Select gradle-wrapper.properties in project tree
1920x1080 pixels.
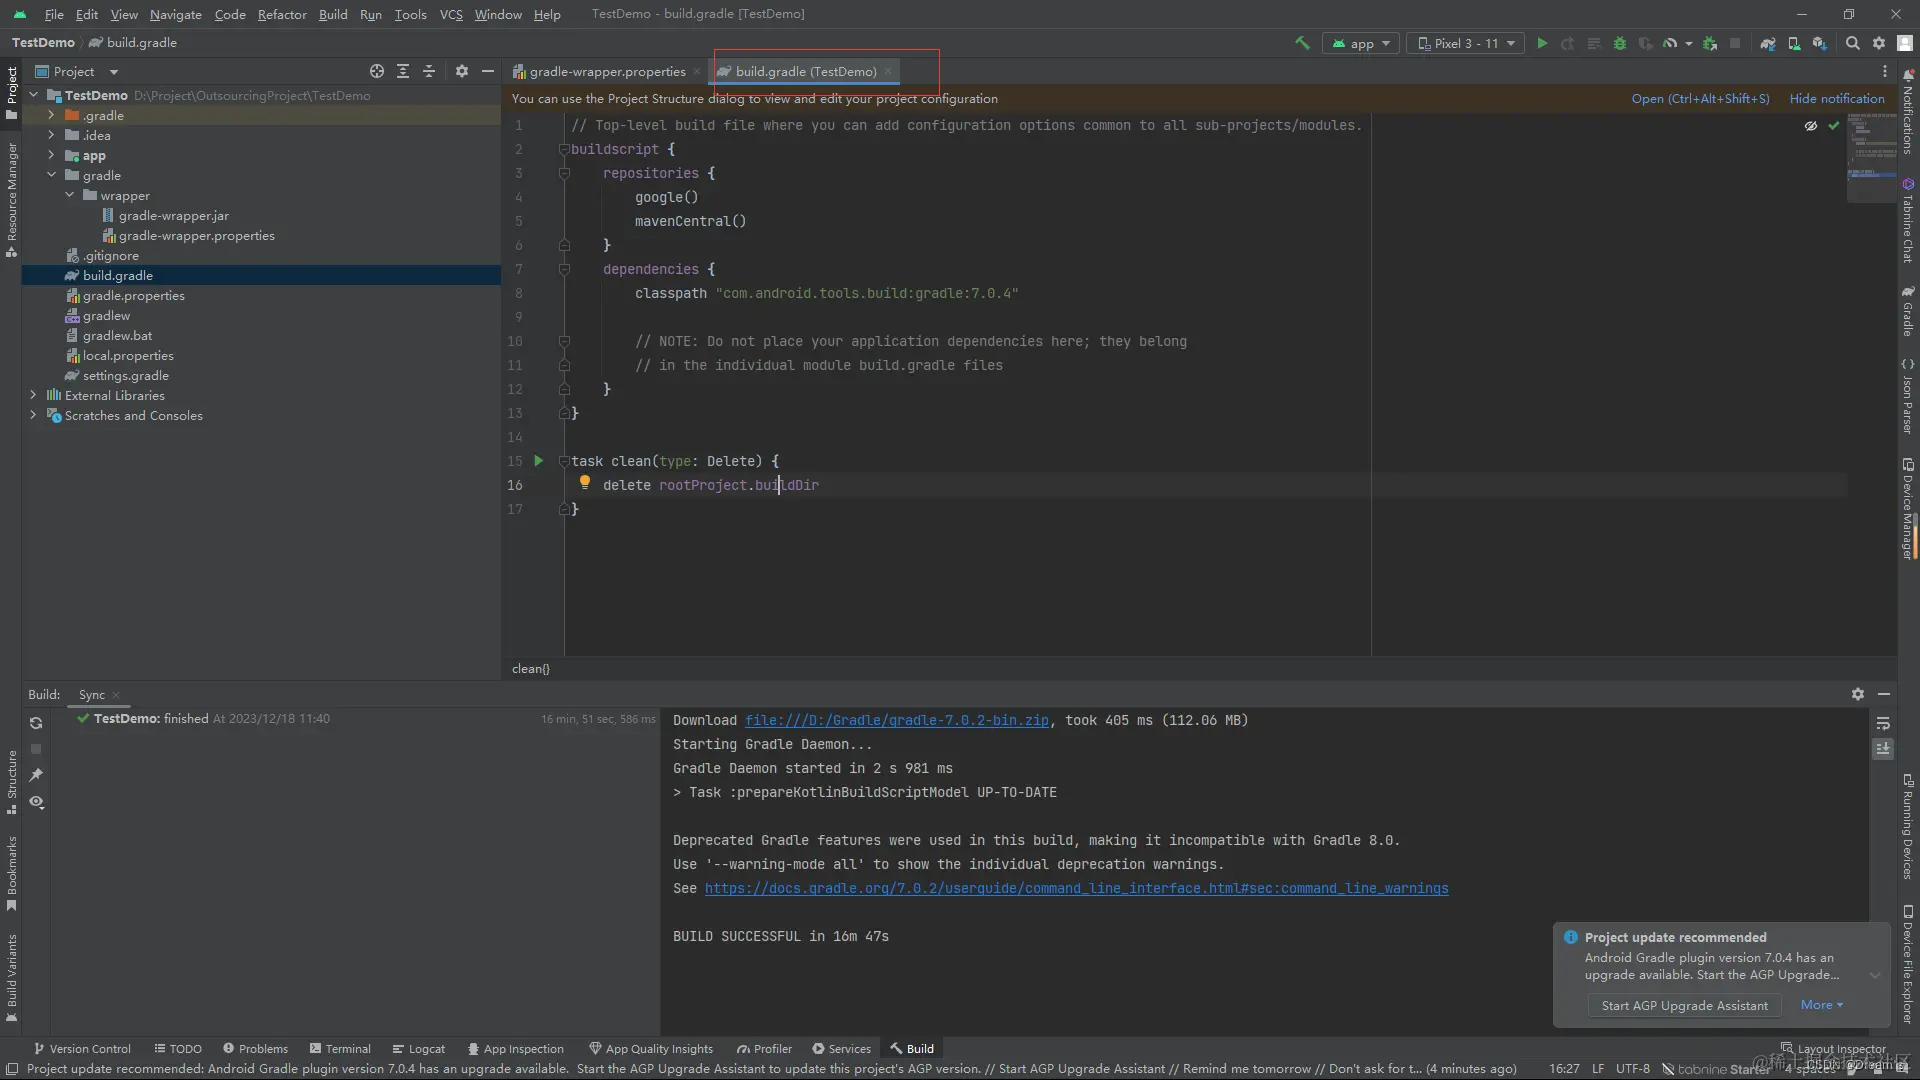(196, 235)
